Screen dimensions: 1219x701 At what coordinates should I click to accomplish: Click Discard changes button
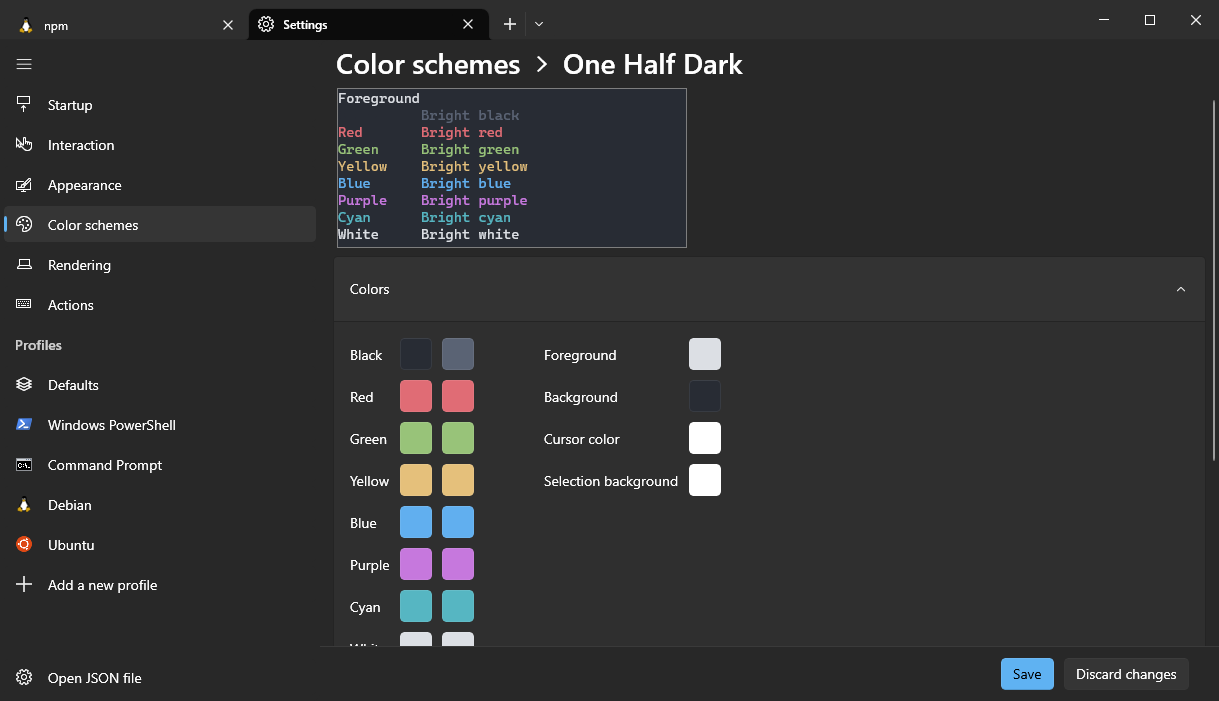click(1125, 674)
